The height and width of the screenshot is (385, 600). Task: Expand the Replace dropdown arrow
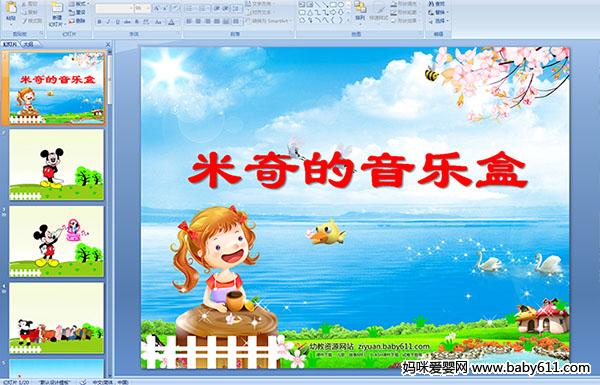(x=447, y=12)
